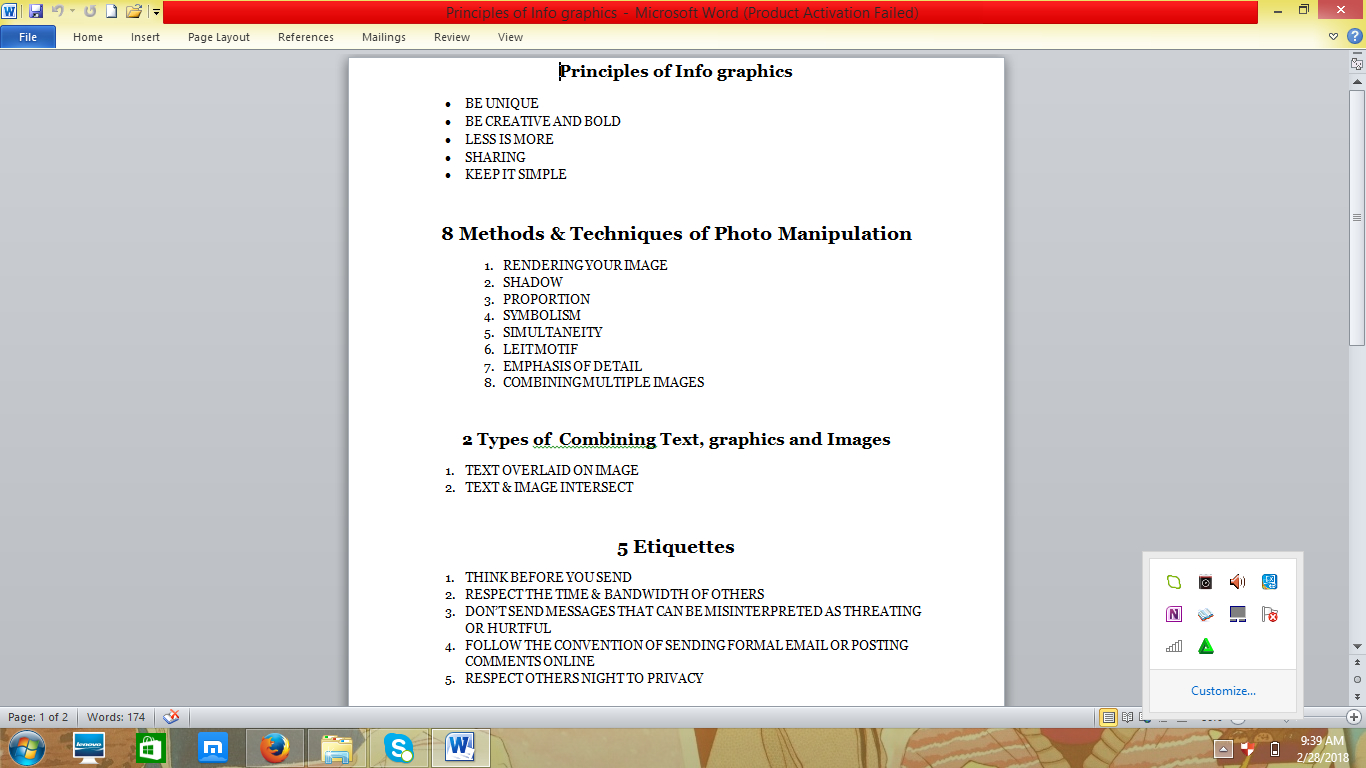The image size is (1366, 768).
Task: Open the Undo history dropdown arrow
Action: tap(73, 12)
